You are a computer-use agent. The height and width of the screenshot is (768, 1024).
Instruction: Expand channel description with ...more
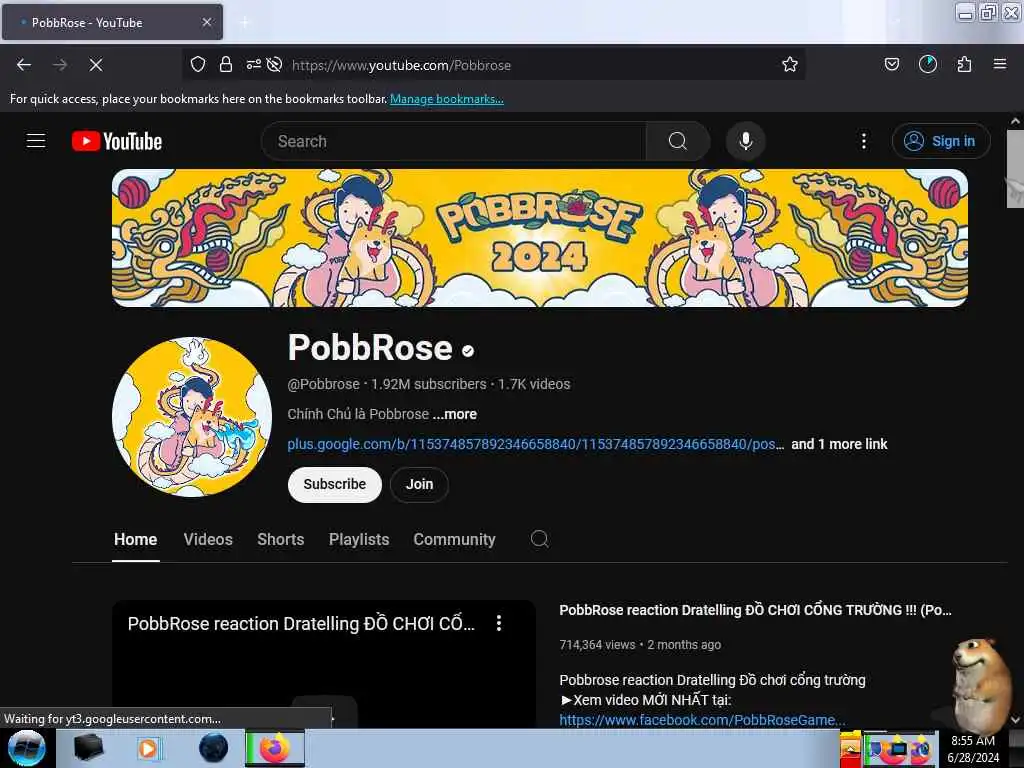pyautogui.click(x=455, y=414)
